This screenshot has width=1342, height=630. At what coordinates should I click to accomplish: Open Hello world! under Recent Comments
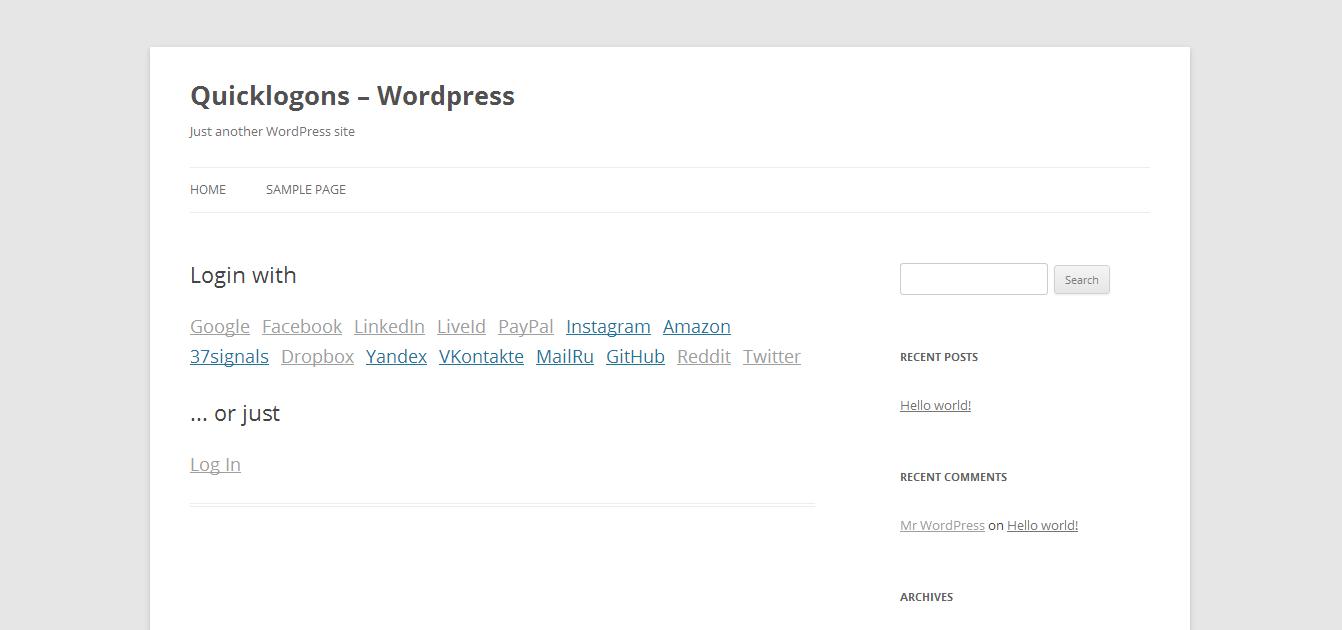pos(1042,526)
